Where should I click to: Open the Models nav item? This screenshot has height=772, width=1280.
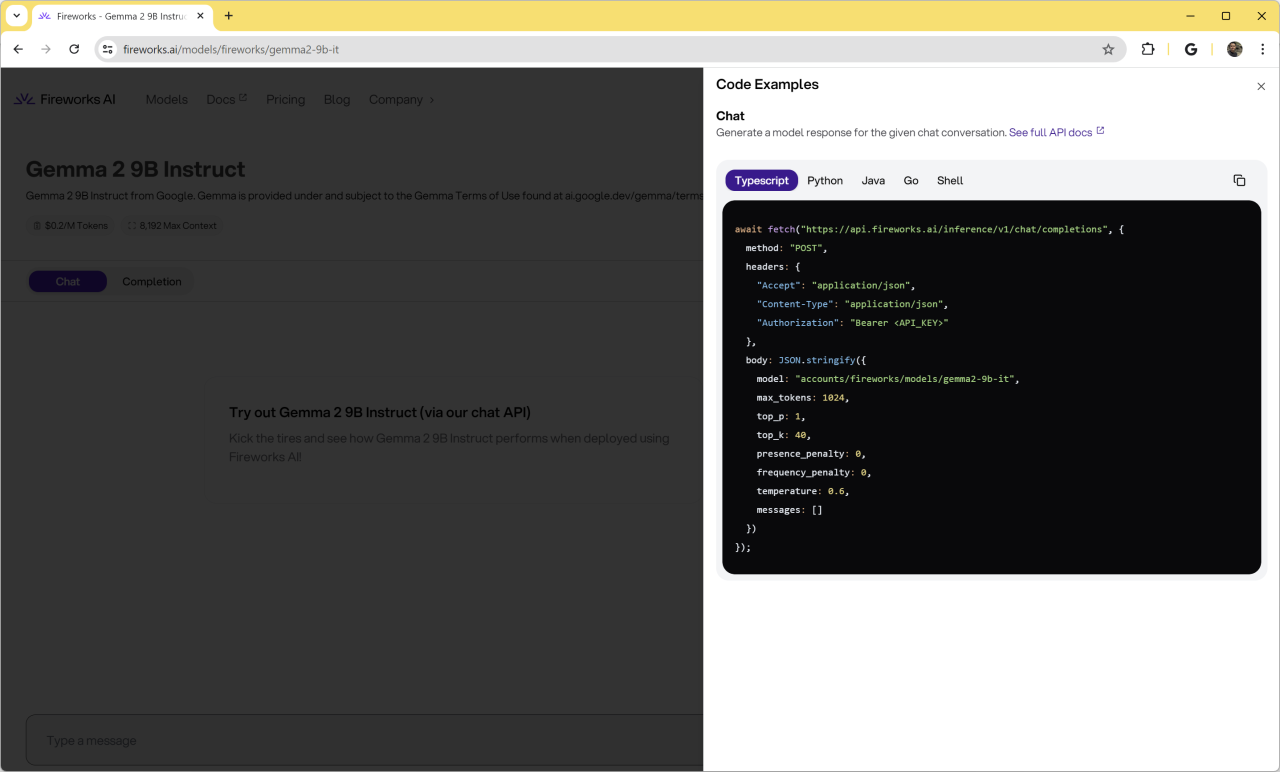pyautogui.click(x=167, y=99)
